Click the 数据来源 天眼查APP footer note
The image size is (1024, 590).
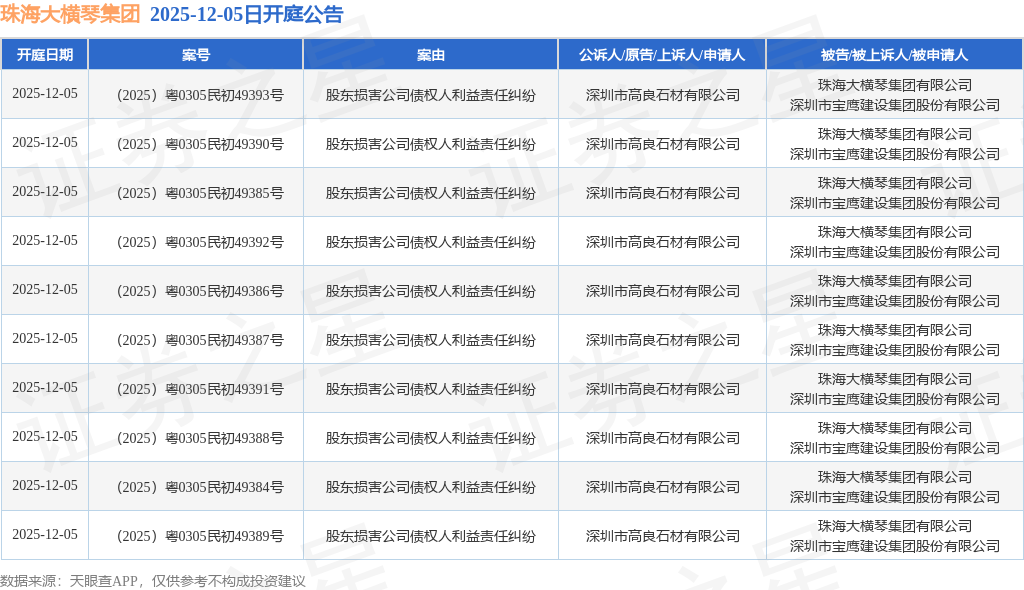coord(153,581)
